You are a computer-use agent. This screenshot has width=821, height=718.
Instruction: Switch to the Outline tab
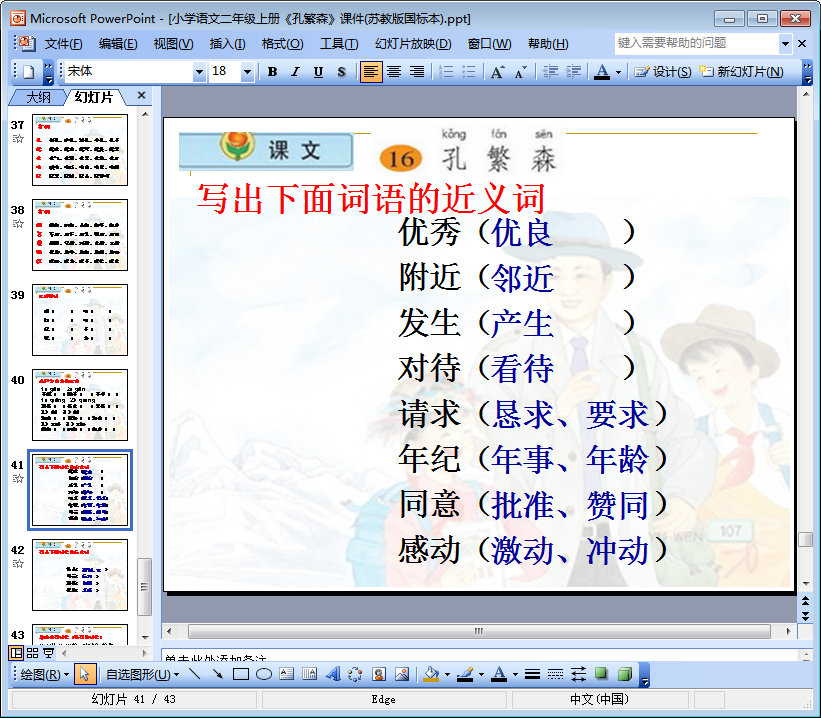pyautogui.click(x=38, y=97)
